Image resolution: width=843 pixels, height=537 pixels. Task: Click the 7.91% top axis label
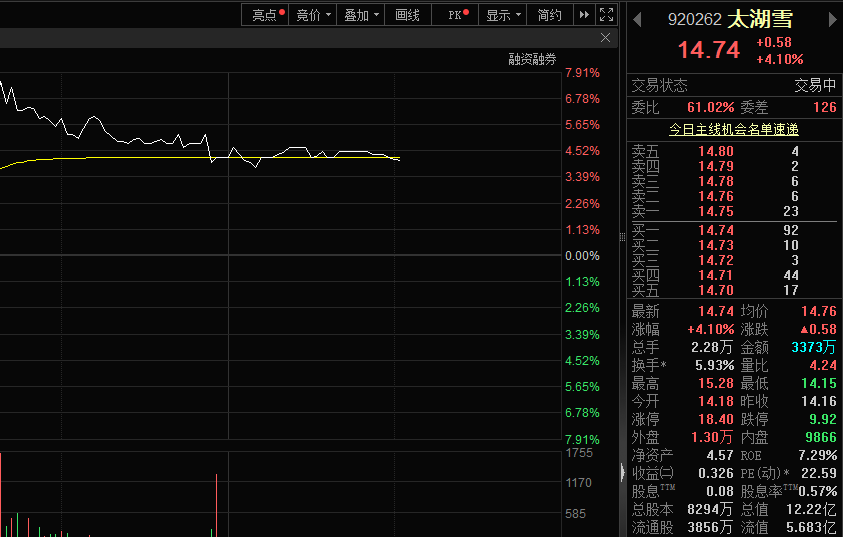582,73
